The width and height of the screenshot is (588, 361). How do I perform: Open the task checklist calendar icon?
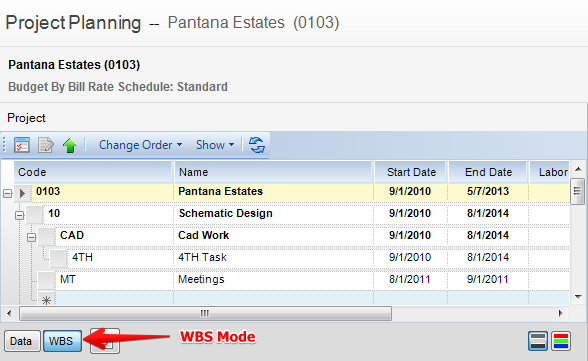tap(22, 145)
